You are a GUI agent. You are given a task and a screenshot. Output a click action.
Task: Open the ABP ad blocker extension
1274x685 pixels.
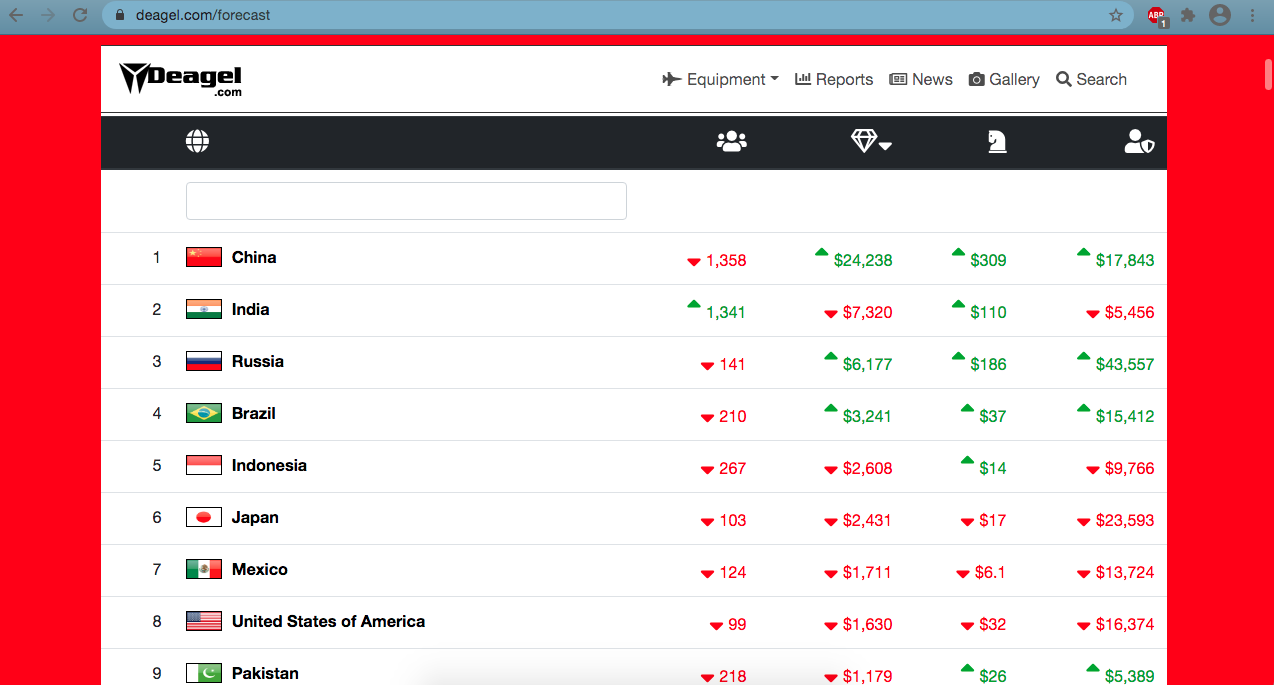(x=1157, y=15)
